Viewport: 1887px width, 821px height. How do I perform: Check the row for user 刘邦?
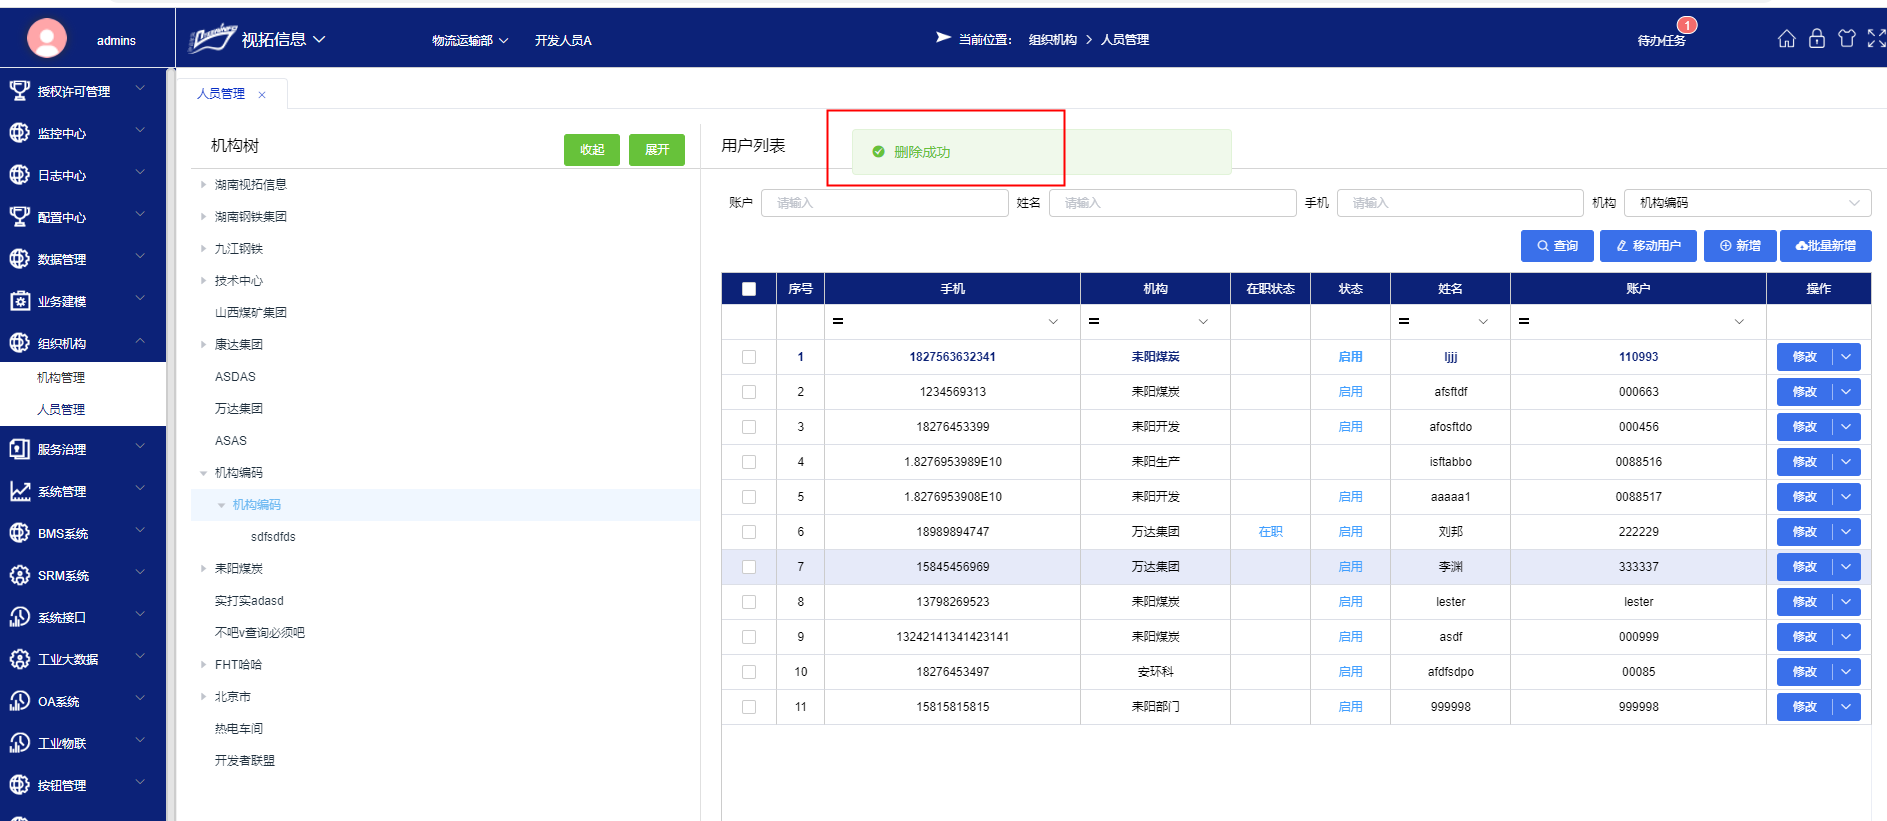click(x=749, y=532)
